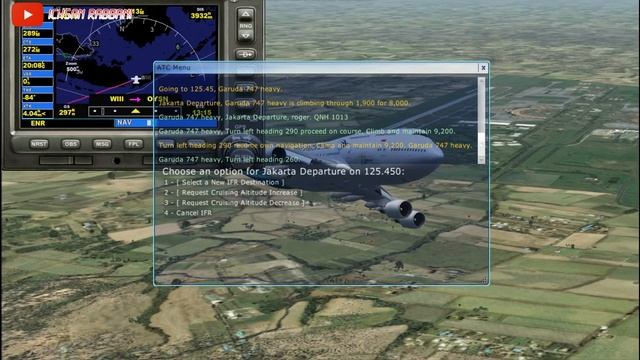Click the red YouTube play logo

tap(27, 14)
